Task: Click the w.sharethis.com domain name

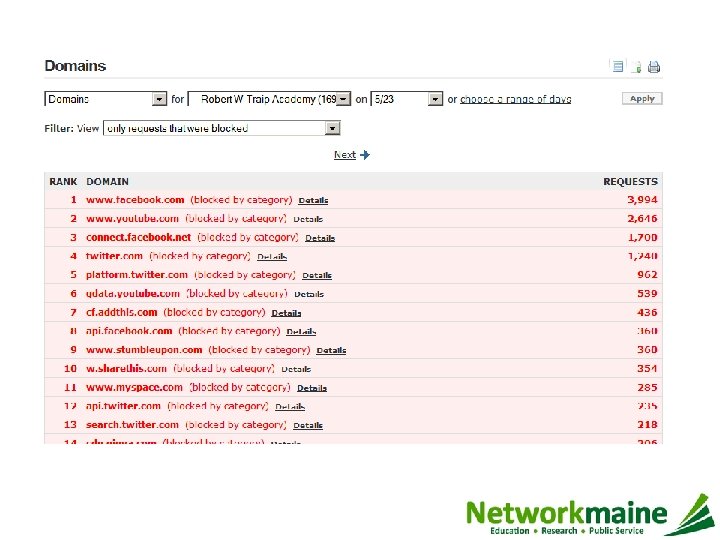Action: pyautogui.click(x=126, y=368)
